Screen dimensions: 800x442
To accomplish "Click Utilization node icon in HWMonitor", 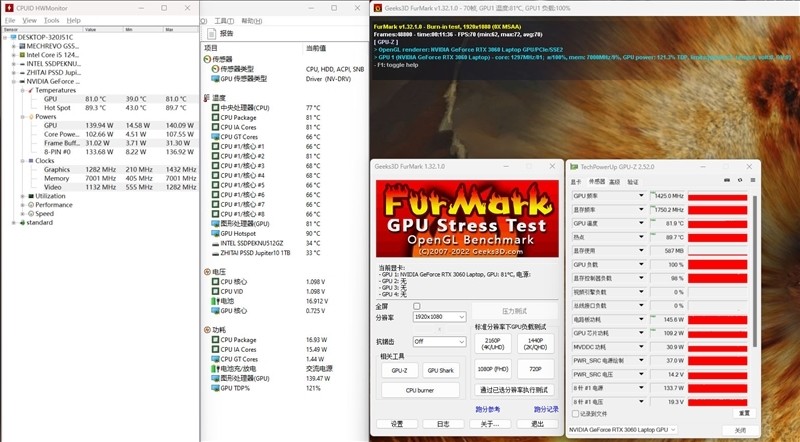I will pos(31,196).
